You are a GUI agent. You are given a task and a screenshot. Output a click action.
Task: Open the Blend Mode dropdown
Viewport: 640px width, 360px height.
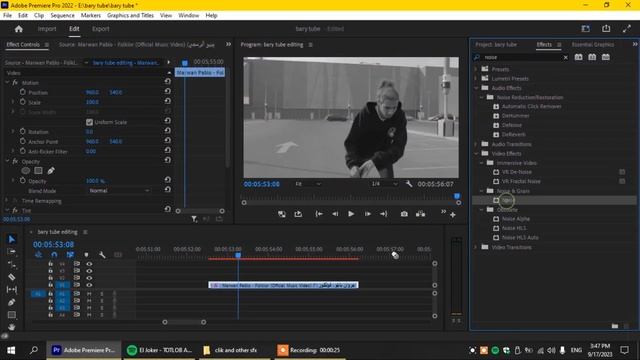point(119,191)
